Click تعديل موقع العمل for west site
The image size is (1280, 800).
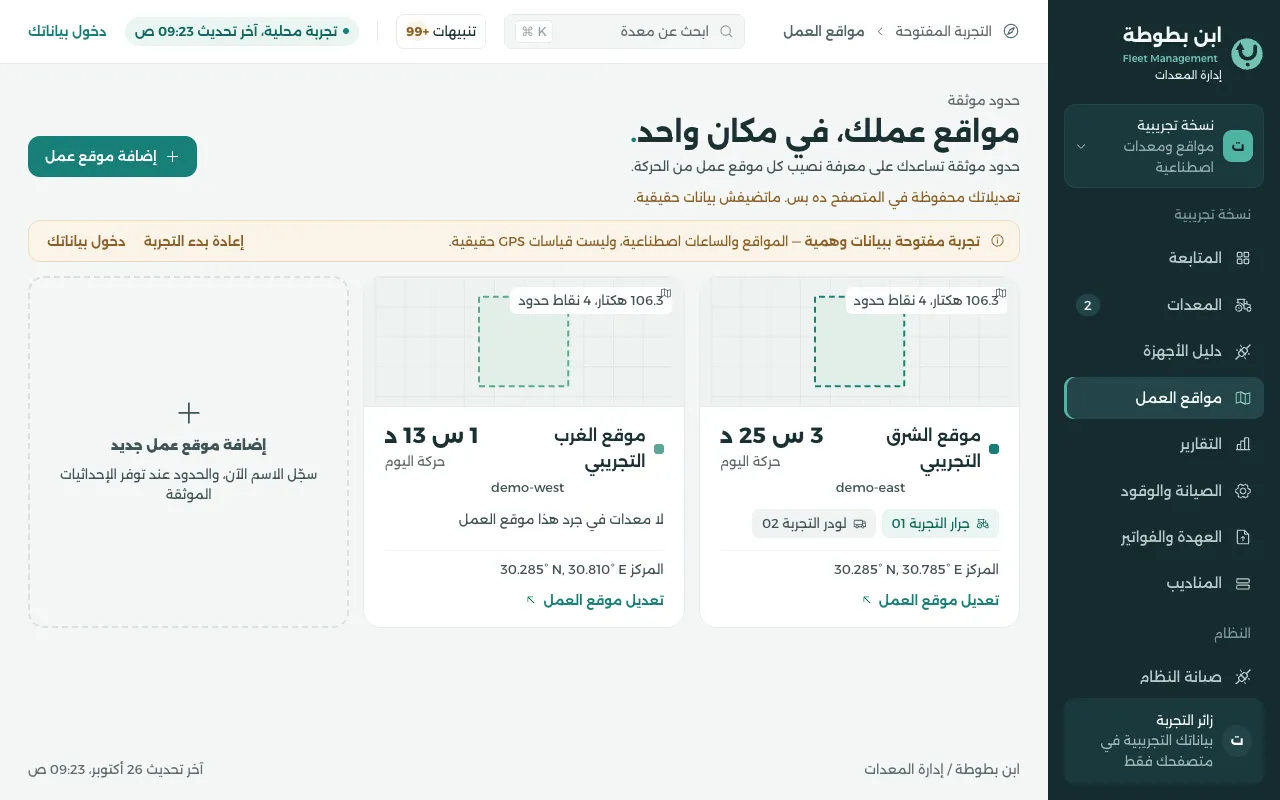coord(595,600)
